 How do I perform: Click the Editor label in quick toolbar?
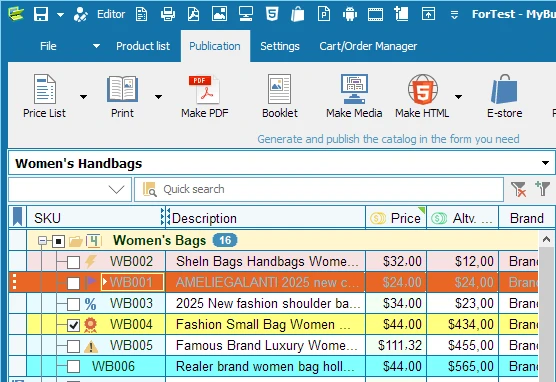(x=111, y=14)
